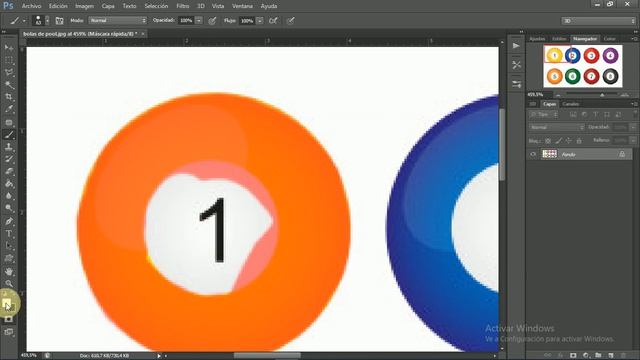Toggle Quick Mask mode button
The image size is (640, 360).
click(9, 319)
